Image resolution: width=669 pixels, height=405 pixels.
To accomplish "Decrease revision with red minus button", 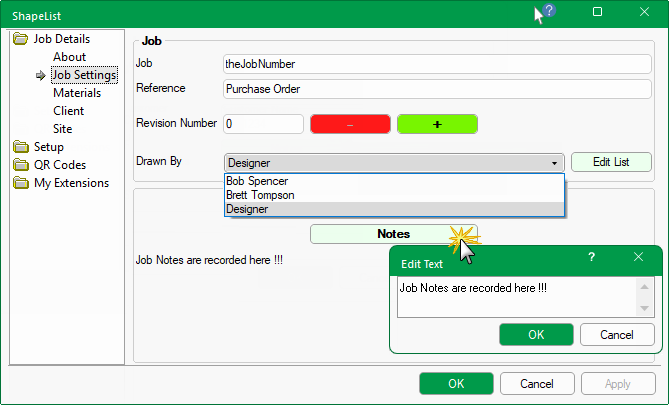I will click(x=350, y=124).
